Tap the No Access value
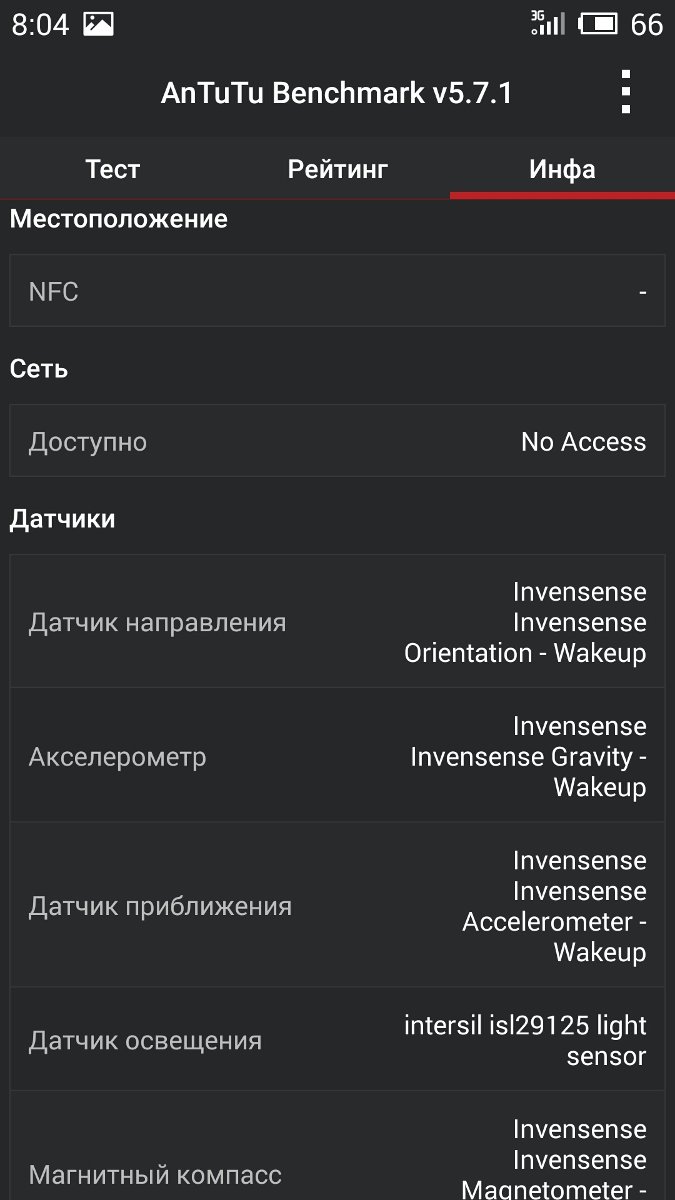This screenshot has height=1200, width=675. pyautogui.click(x=584, y=442)
